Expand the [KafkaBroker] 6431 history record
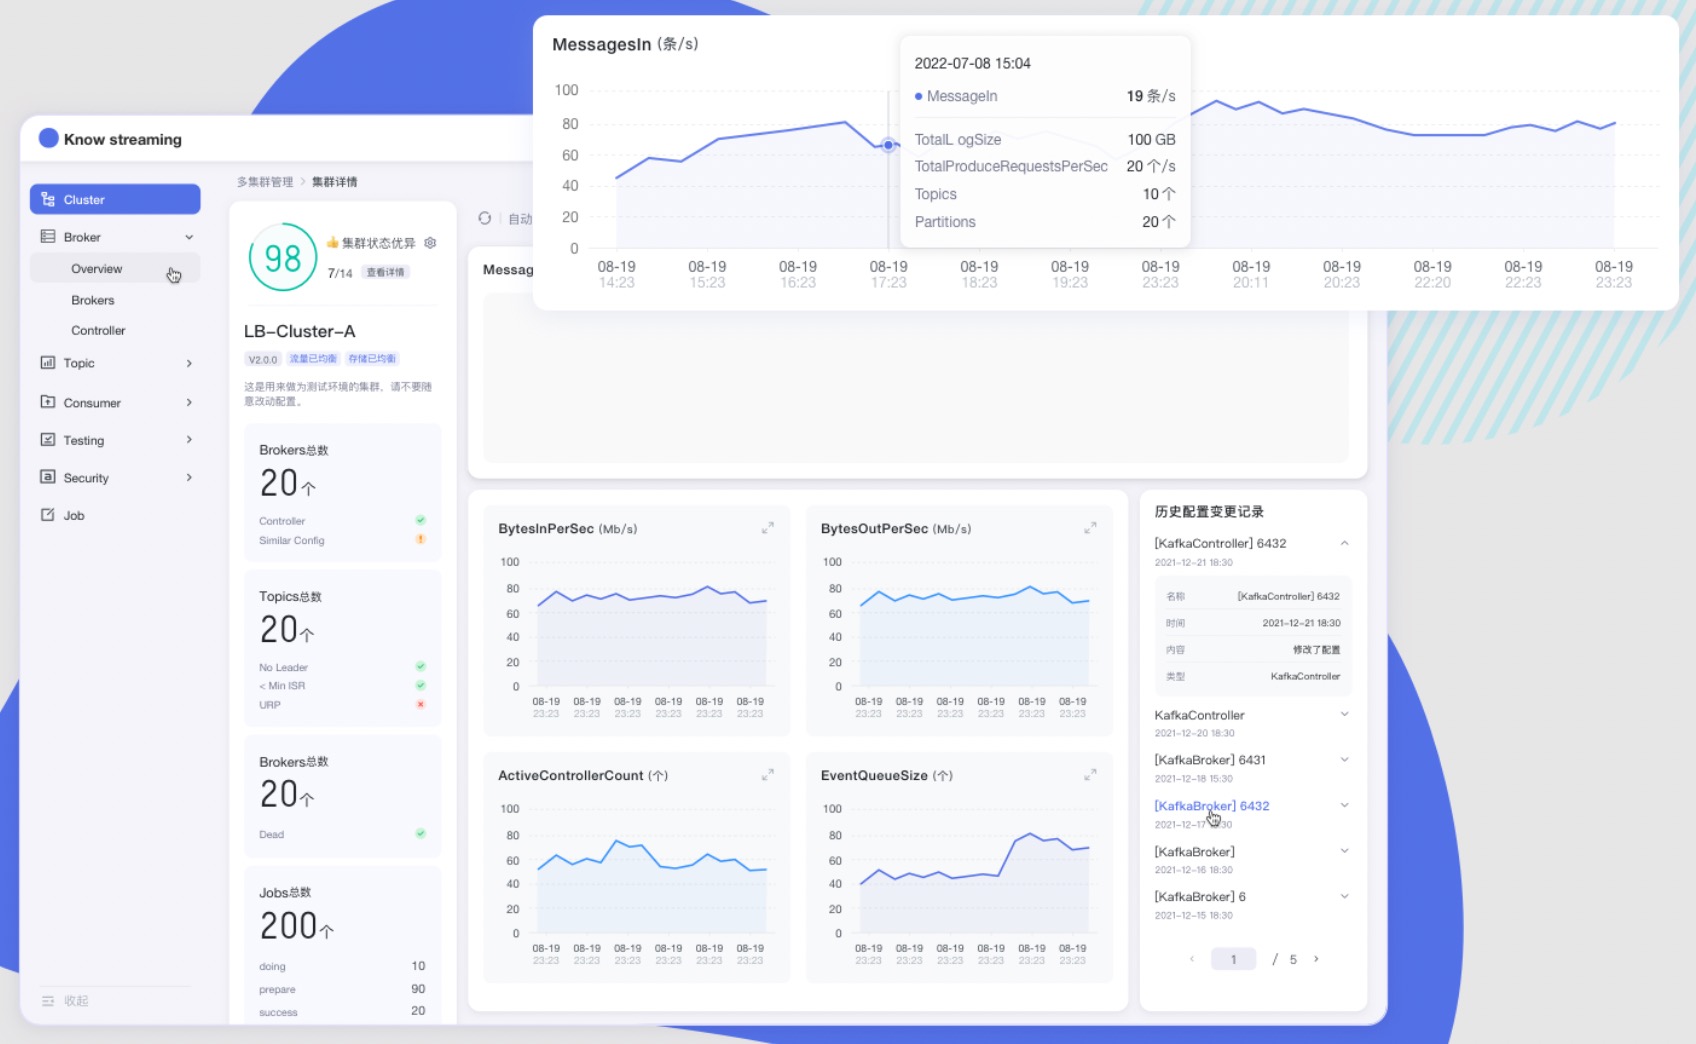 [x=1344, y=760]
